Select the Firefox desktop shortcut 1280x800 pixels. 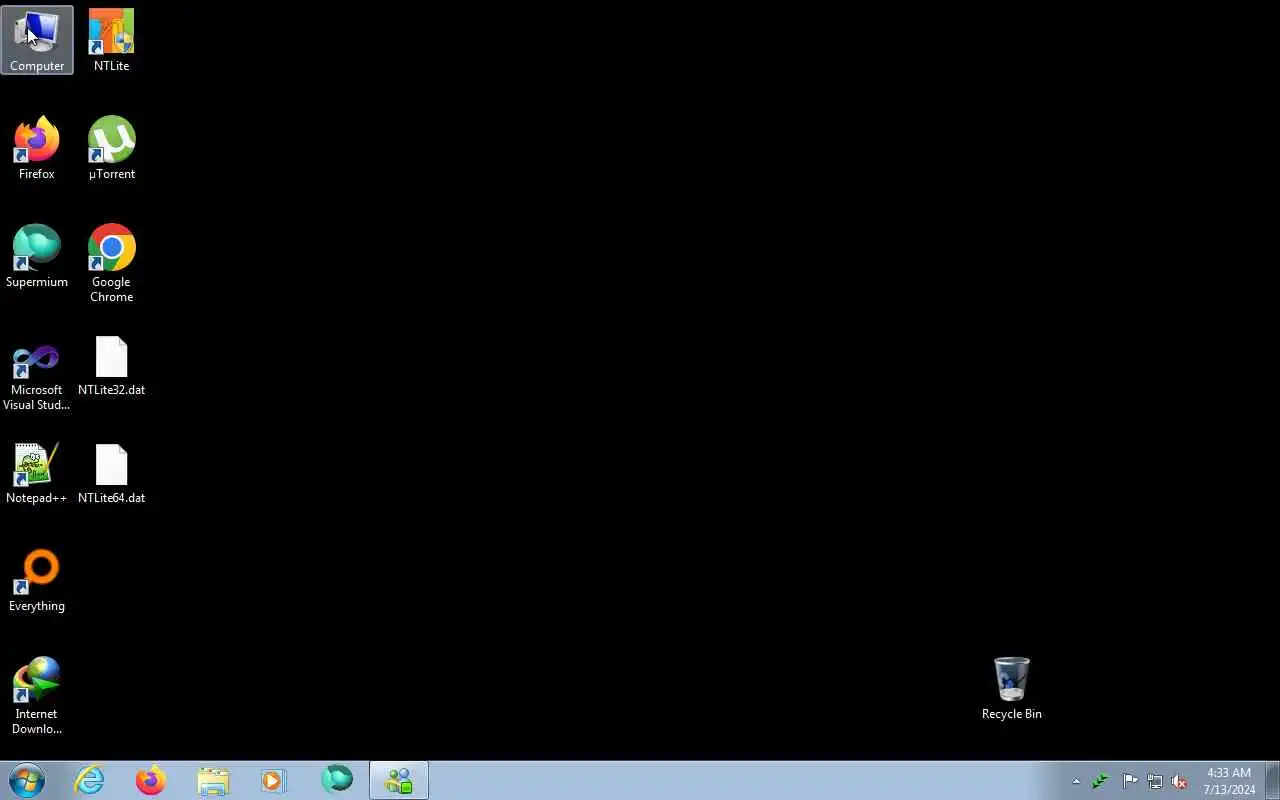(x=37, y=148)
